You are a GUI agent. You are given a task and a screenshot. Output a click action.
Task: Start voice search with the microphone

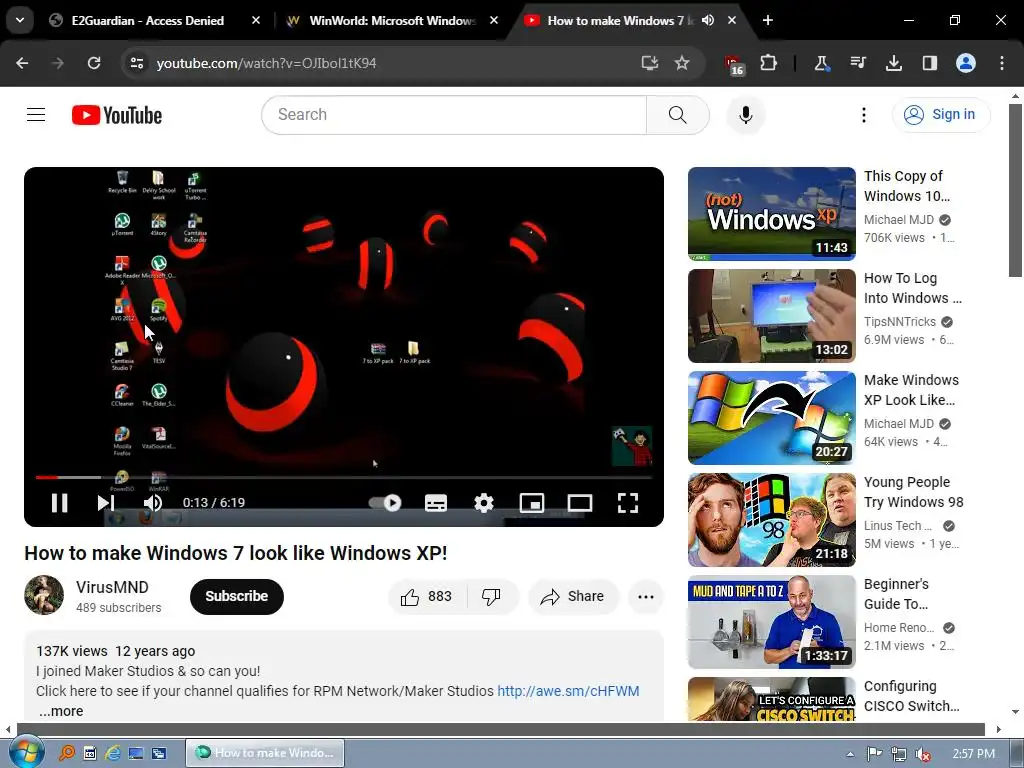tap(745, 115)
